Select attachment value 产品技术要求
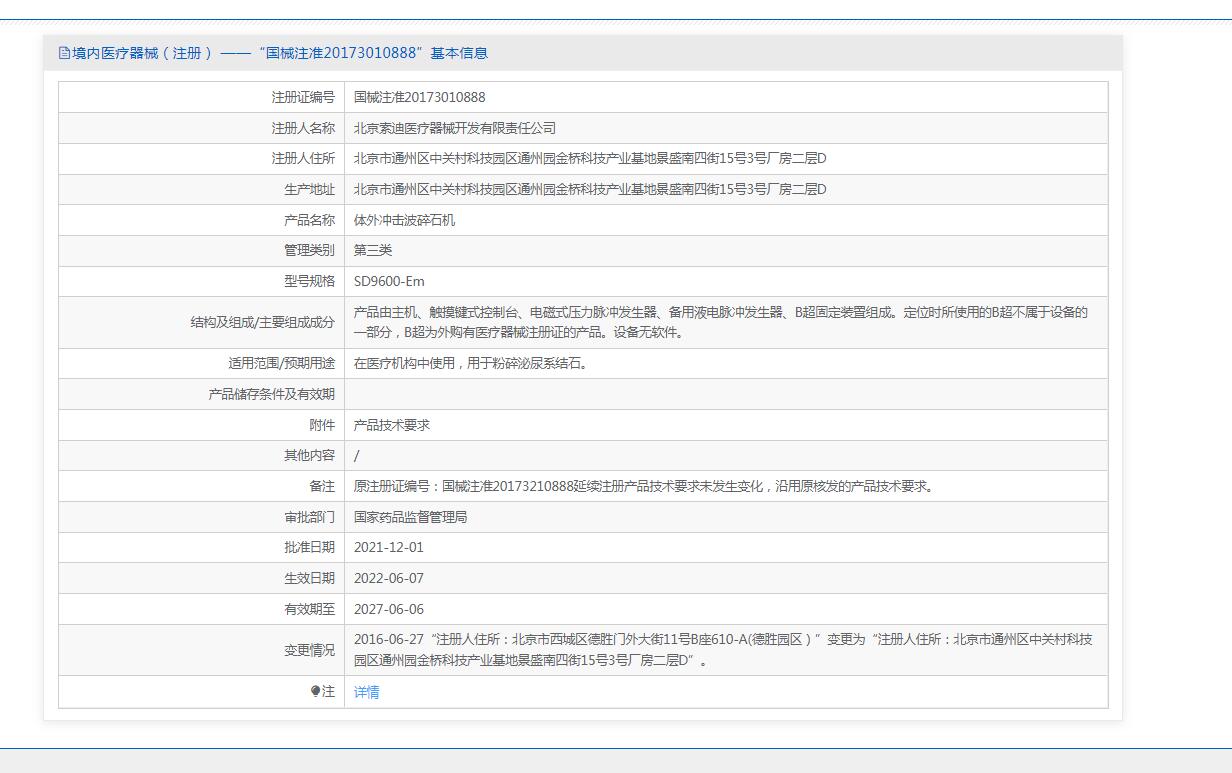Screen dimensions: 1232x773 pos(392,425)
